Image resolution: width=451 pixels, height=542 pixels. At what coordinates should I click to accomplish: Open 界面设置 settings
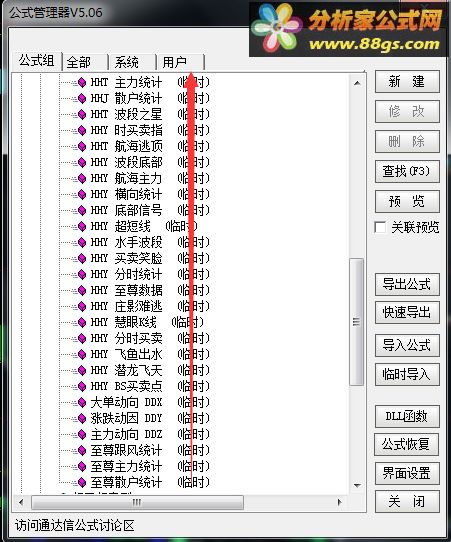(x=407, y=474)
